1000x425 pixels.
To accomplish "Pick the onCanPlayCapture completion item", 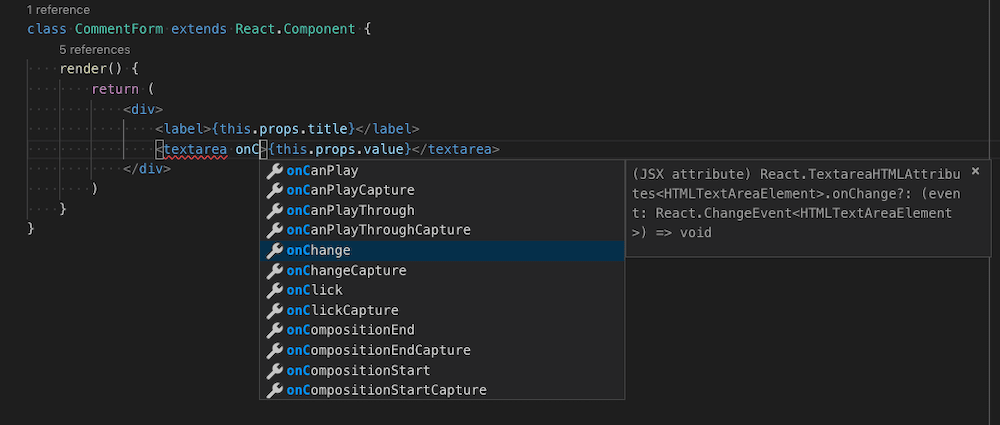I will click(x=350, y=190).
